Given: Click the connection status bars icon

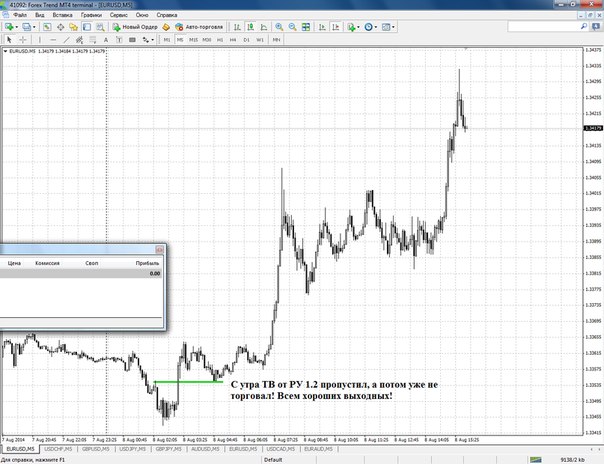Looking at the screenshot, I should 535,460.
